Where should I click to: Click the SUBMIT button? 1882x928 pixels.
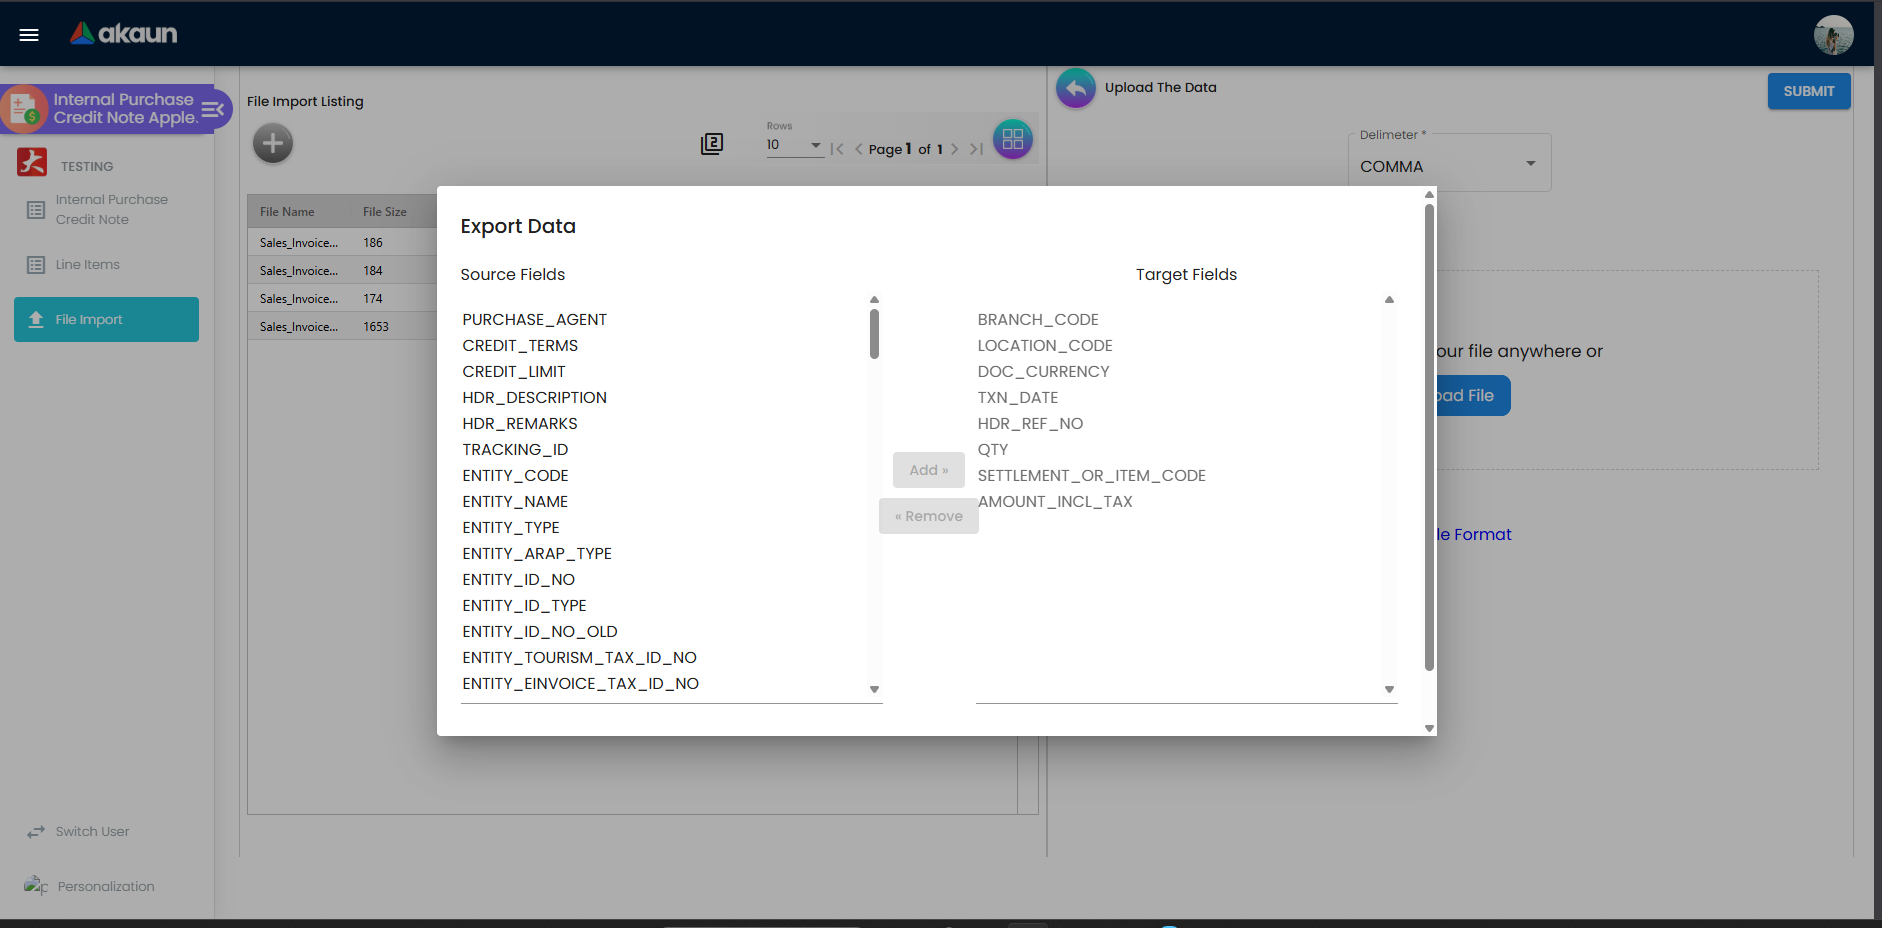point(1808,91)
